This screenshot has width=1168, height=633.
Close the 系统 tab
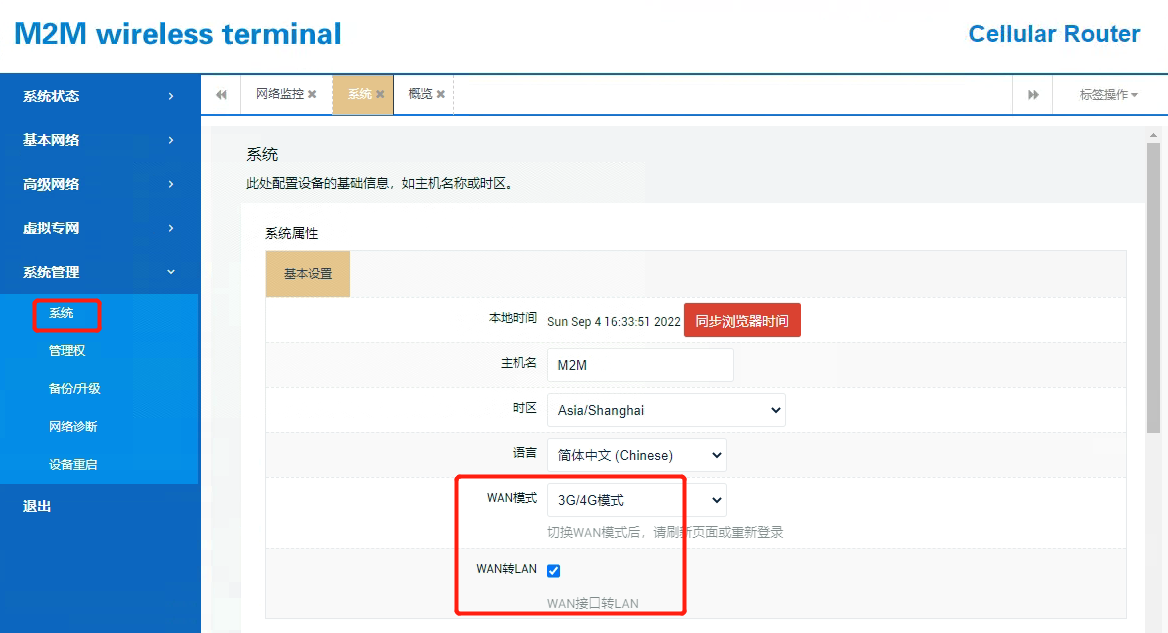380,95
